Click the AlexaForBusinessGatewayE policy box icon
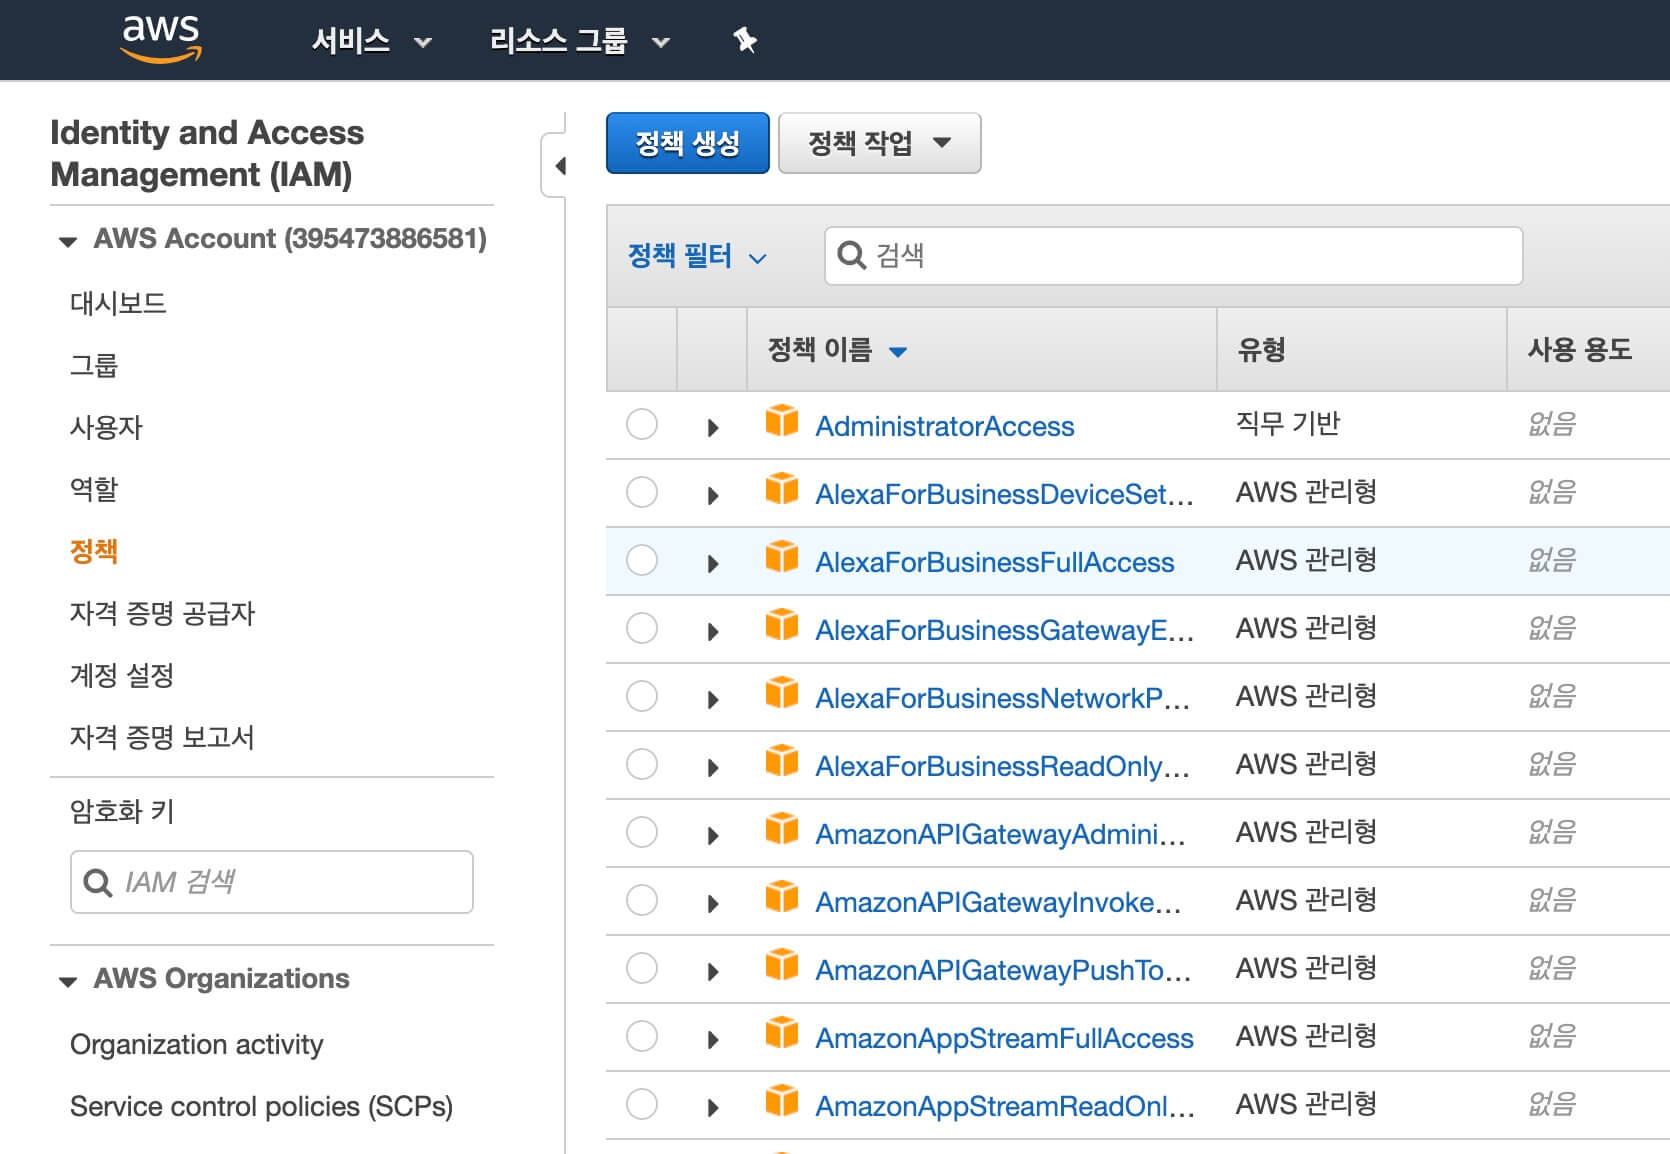 coord(782,625)
